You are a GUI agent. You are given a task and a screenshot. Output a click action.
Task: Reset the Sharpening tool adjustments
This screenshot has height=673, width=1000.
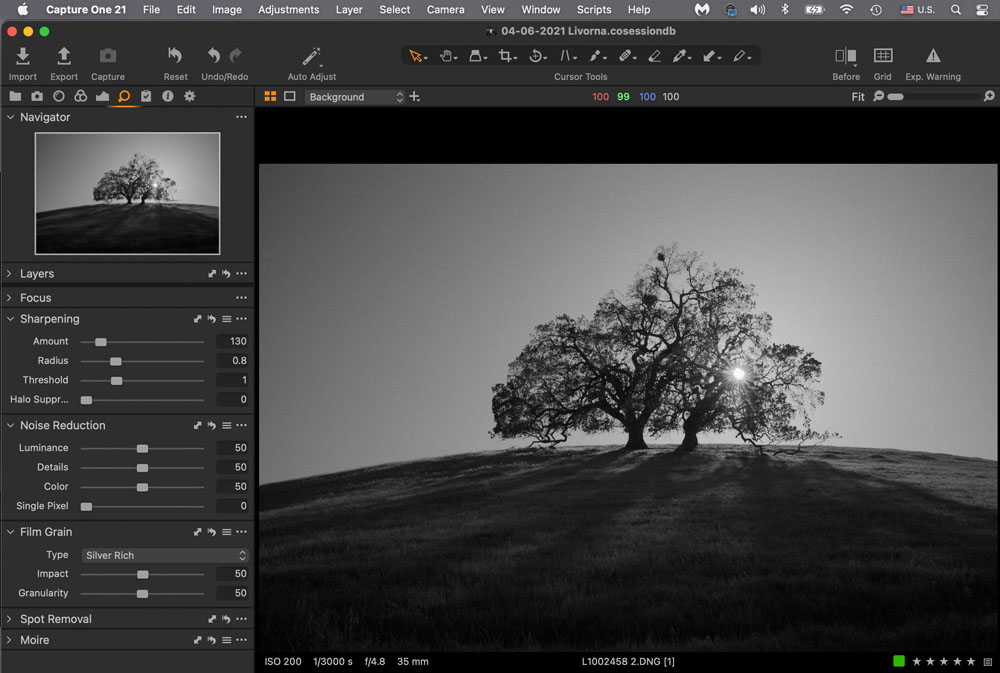coord(211,319)
